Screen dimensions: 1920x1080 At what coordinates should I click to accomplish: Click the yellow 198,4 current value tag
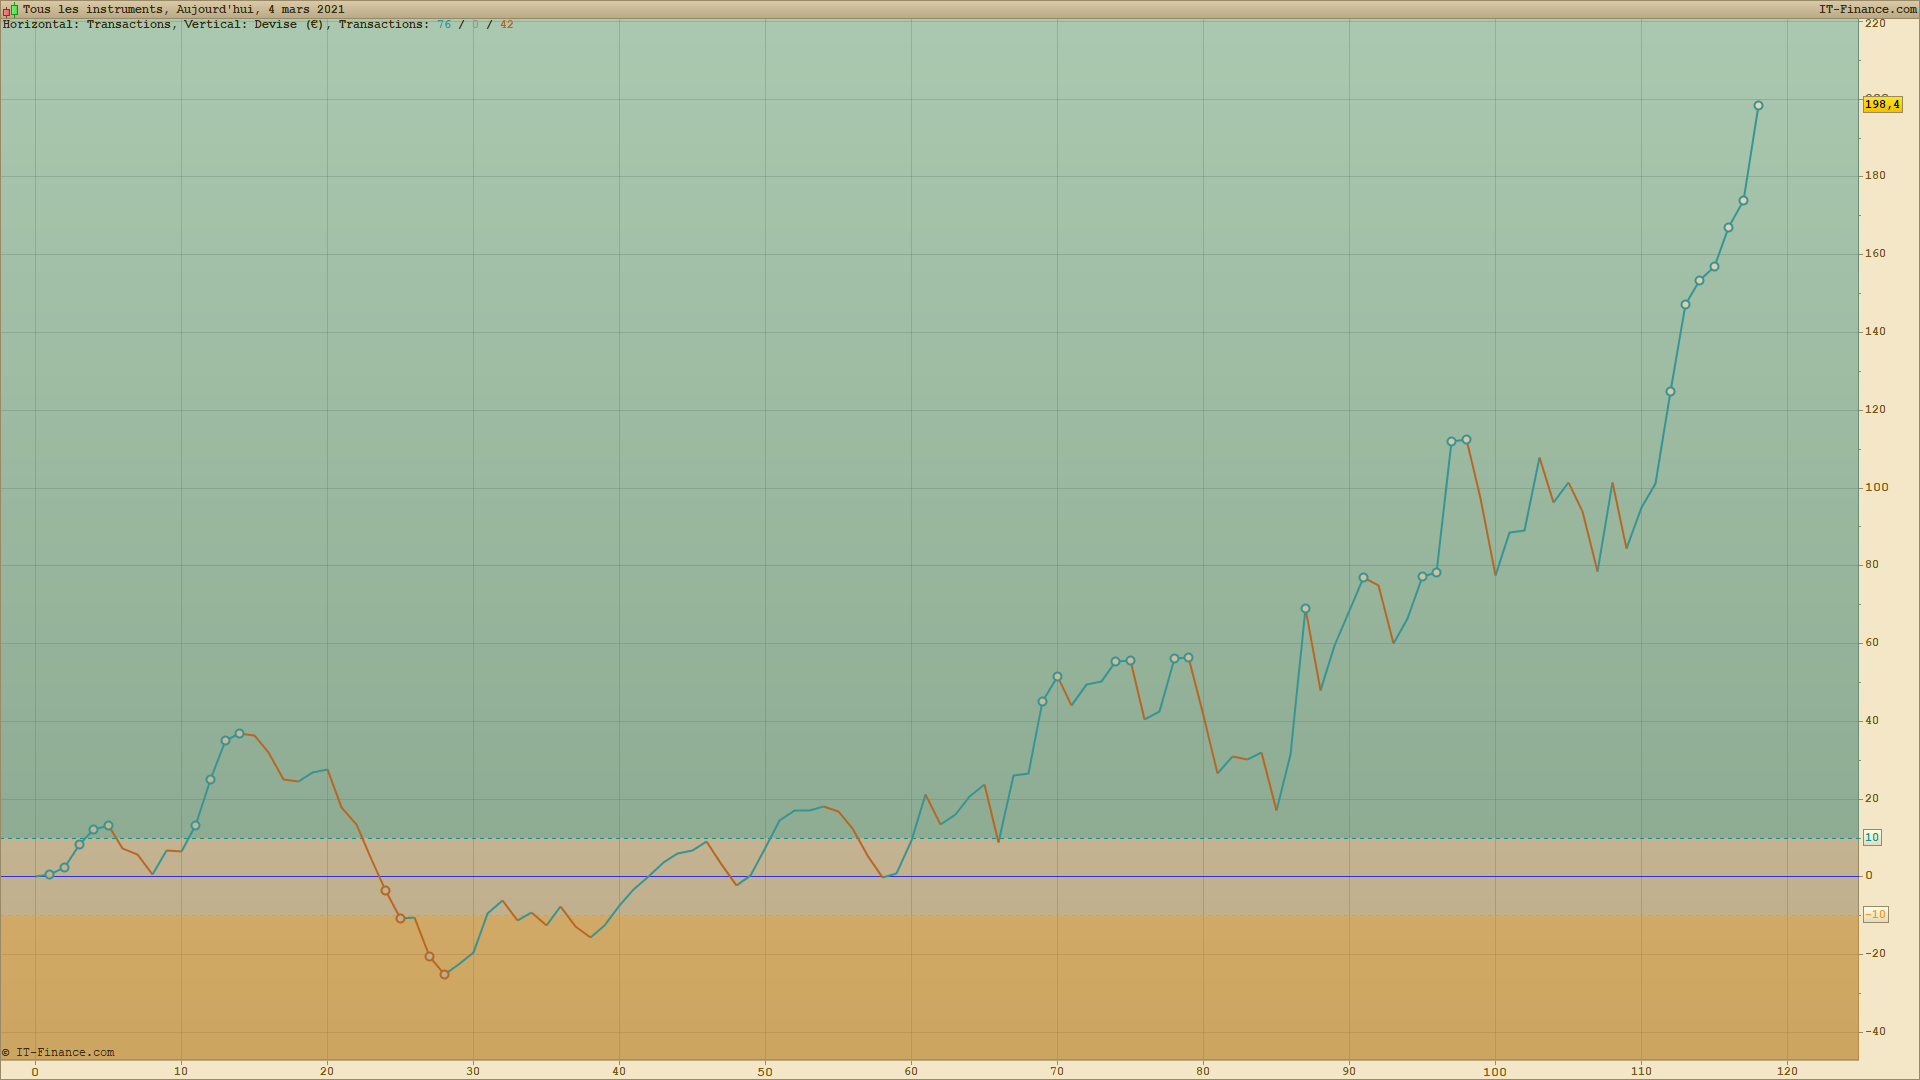(x=1881, y=105)
